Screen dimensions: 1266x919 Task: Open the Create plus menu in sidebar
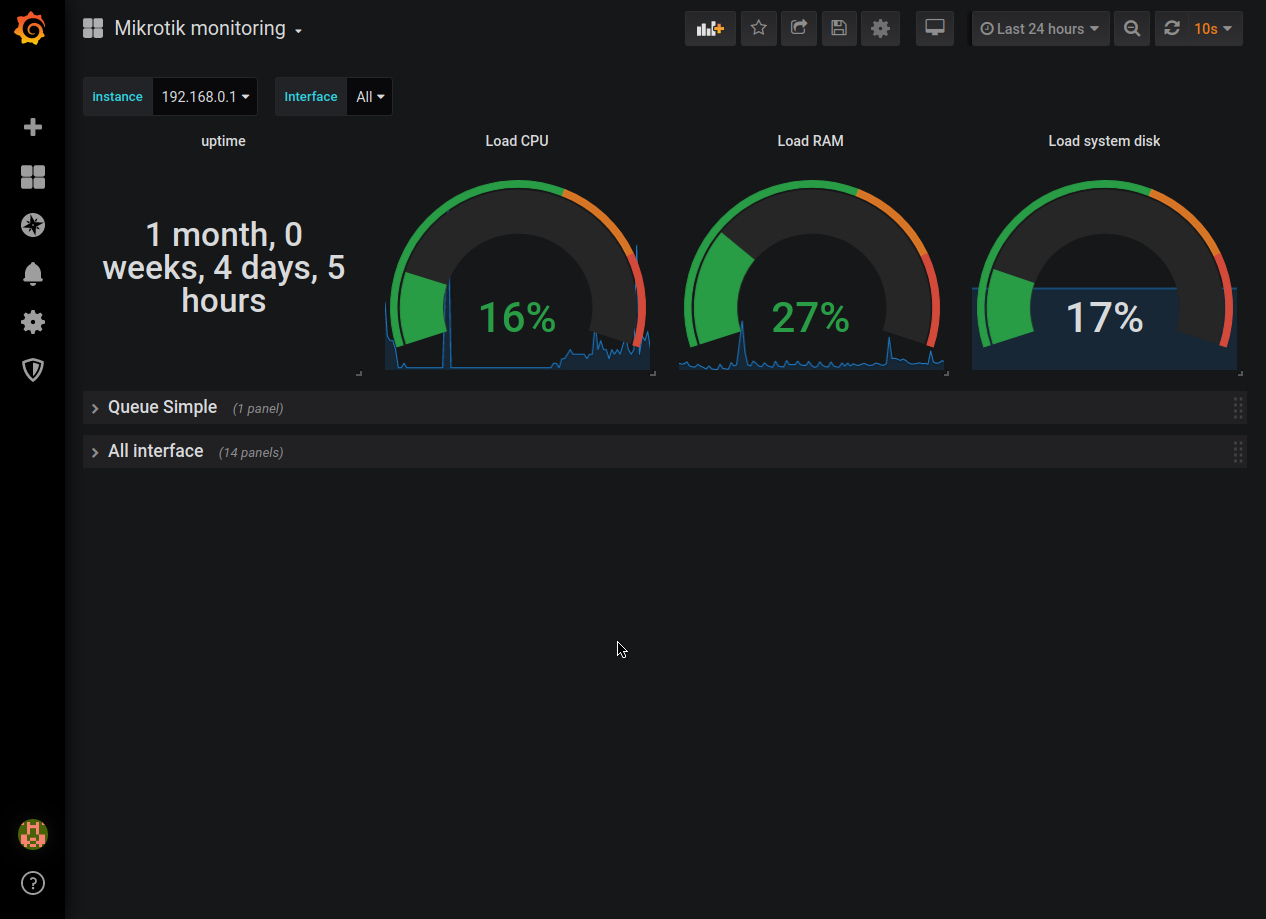[x=33, y=127]
